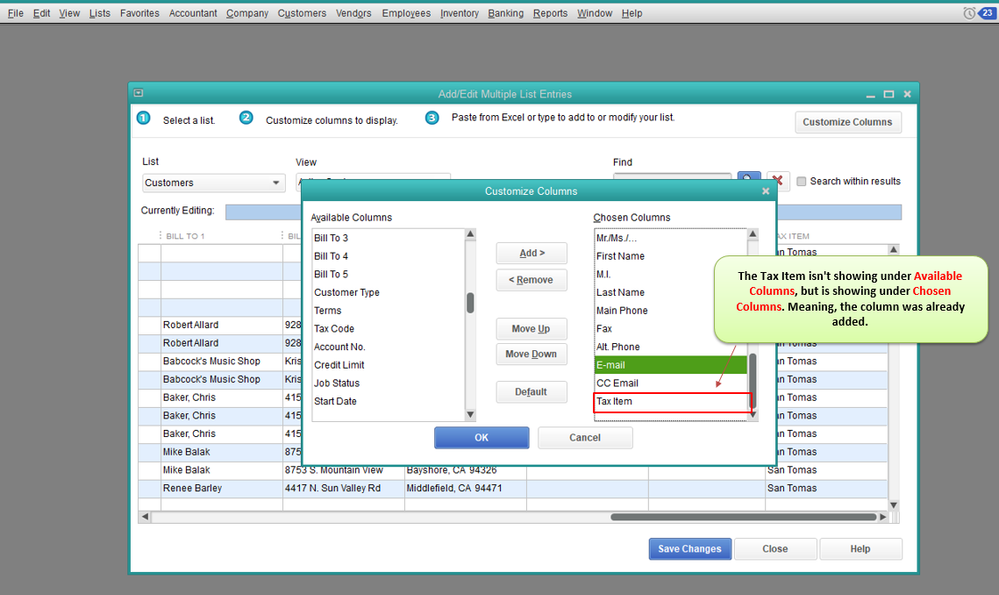Select Fax in Chosen Columns
Image resolution: width=999 pixels, height=595 pixels.
coord(670,329)
